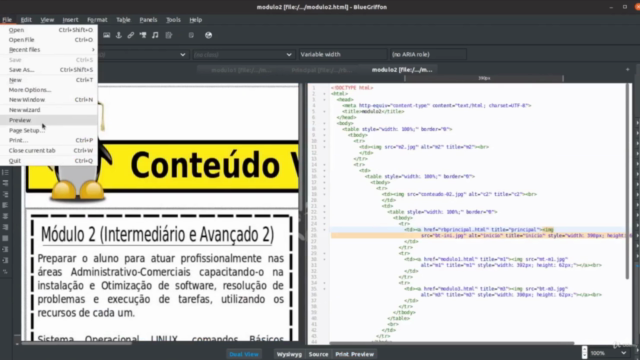Click the globe browse icon in toolbar
The image size is (640, 360).
[x=209, y=35]
